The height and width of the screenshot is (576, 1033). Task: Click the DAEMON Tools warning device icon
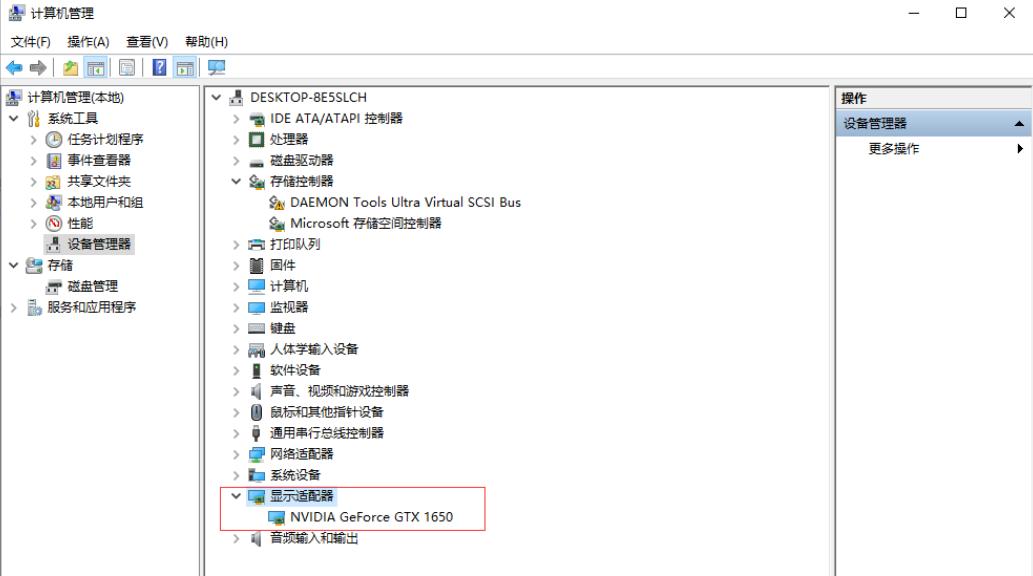pyautogui.click(x=277, y=203)
